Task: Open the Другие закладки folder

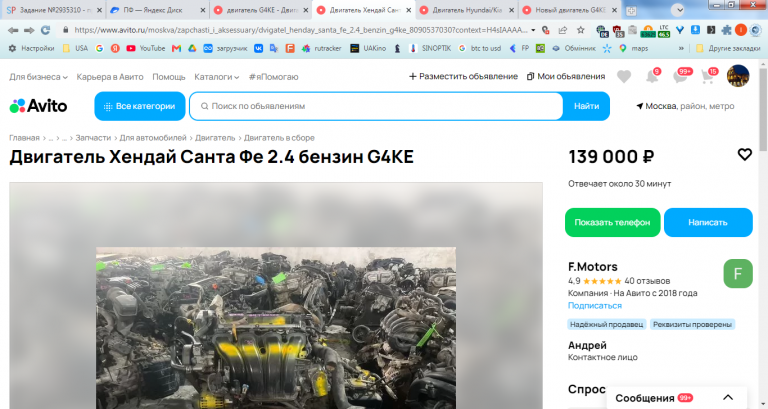Action: [x=728, y=48]
